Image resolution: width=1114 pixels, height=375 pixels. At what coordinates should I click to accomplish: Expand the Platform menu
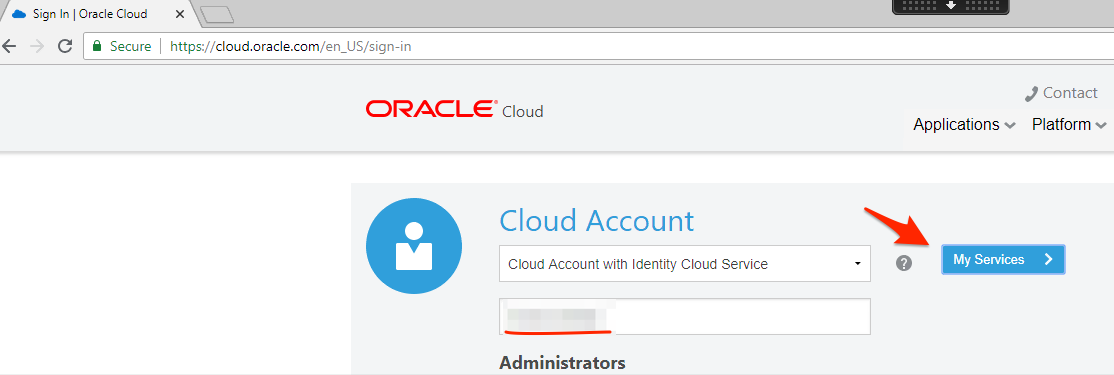[x=1069, y=125]
